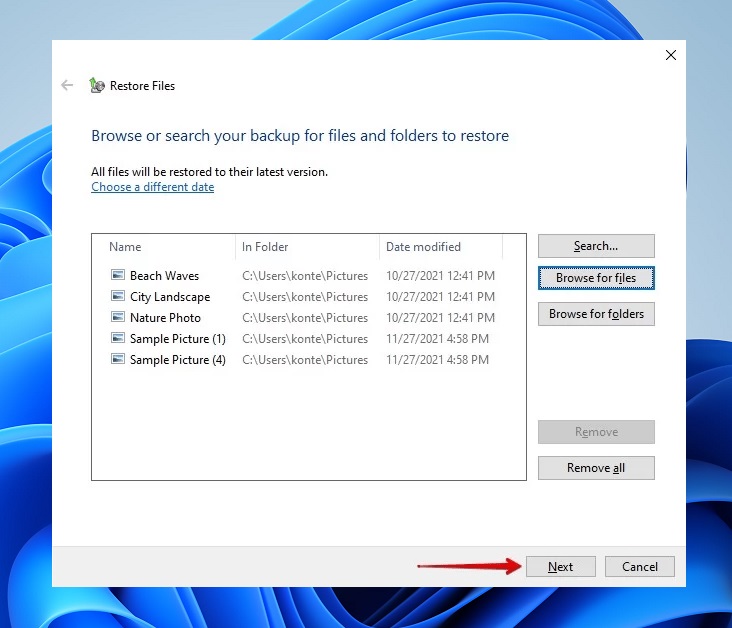Select the Sample Picture (1) image icon
Screen dimensions: 732x628
(118, 338)
